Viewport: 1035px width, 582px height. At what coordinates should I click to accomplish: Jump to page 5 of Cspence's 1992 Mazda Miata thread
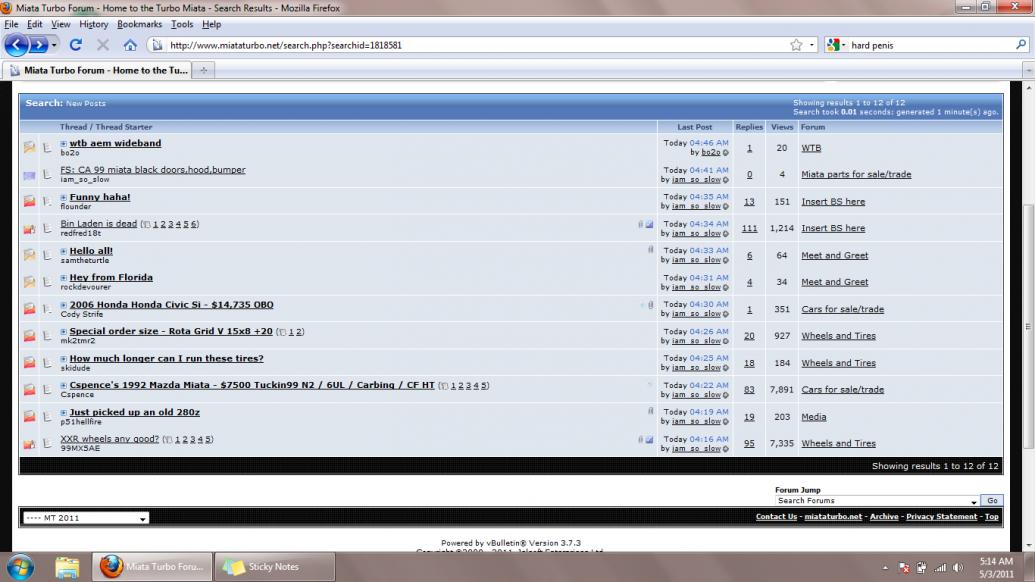pyautogui.click(x=483, y=385)
